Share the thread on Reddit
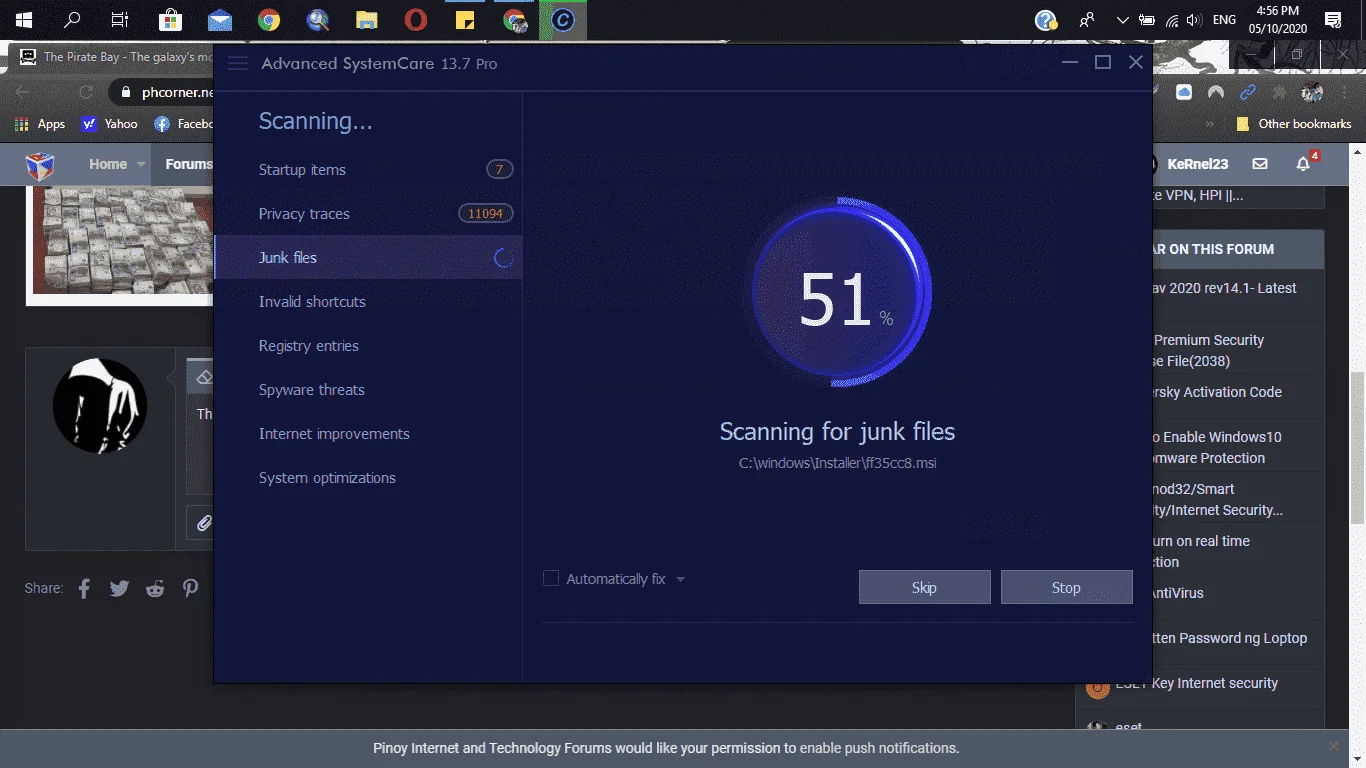The image size is (1366, 768). point(155,588)
